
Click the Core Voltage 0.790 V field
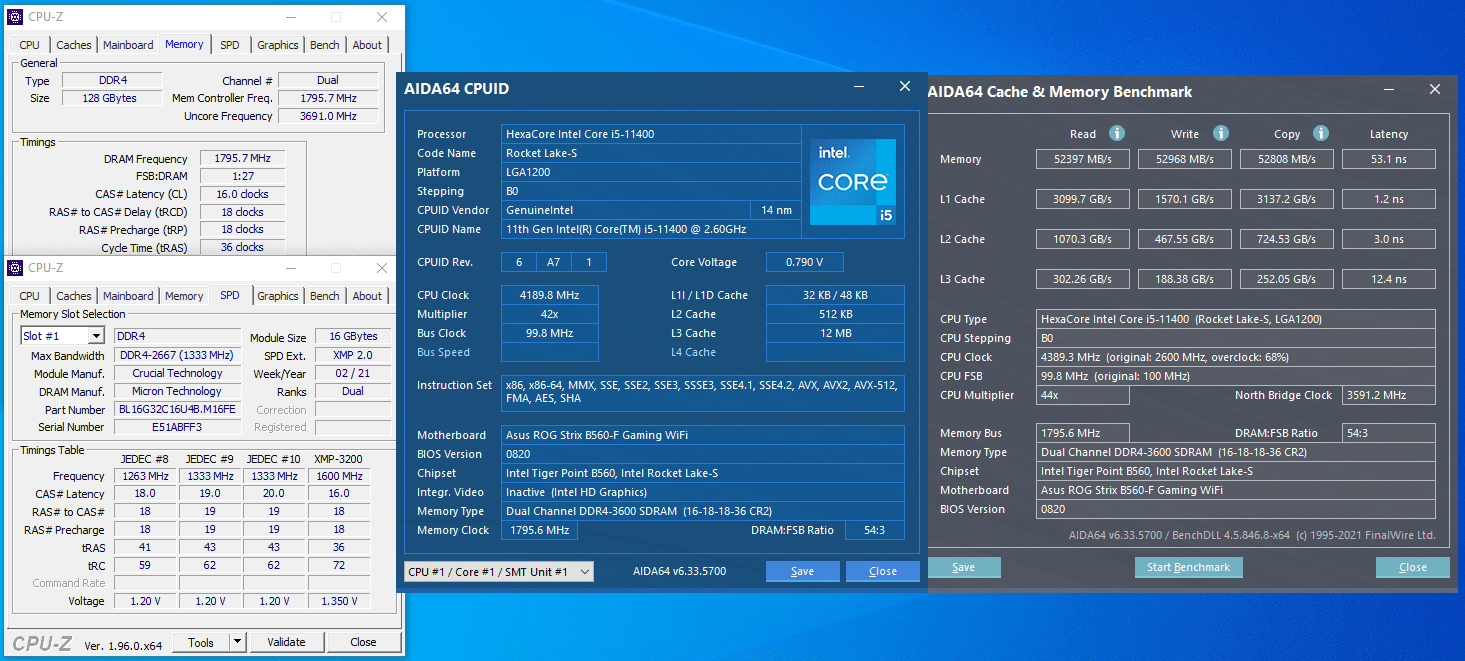point(805,262)
